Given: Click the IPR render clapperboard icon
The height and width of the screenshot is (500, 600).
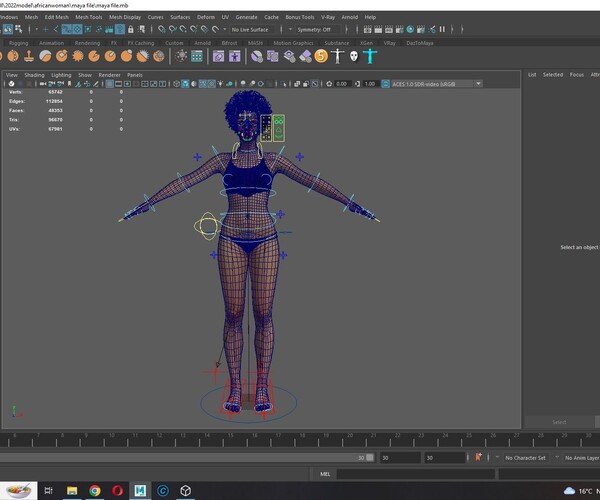Looking at the screenshot, I should [389, 29].
